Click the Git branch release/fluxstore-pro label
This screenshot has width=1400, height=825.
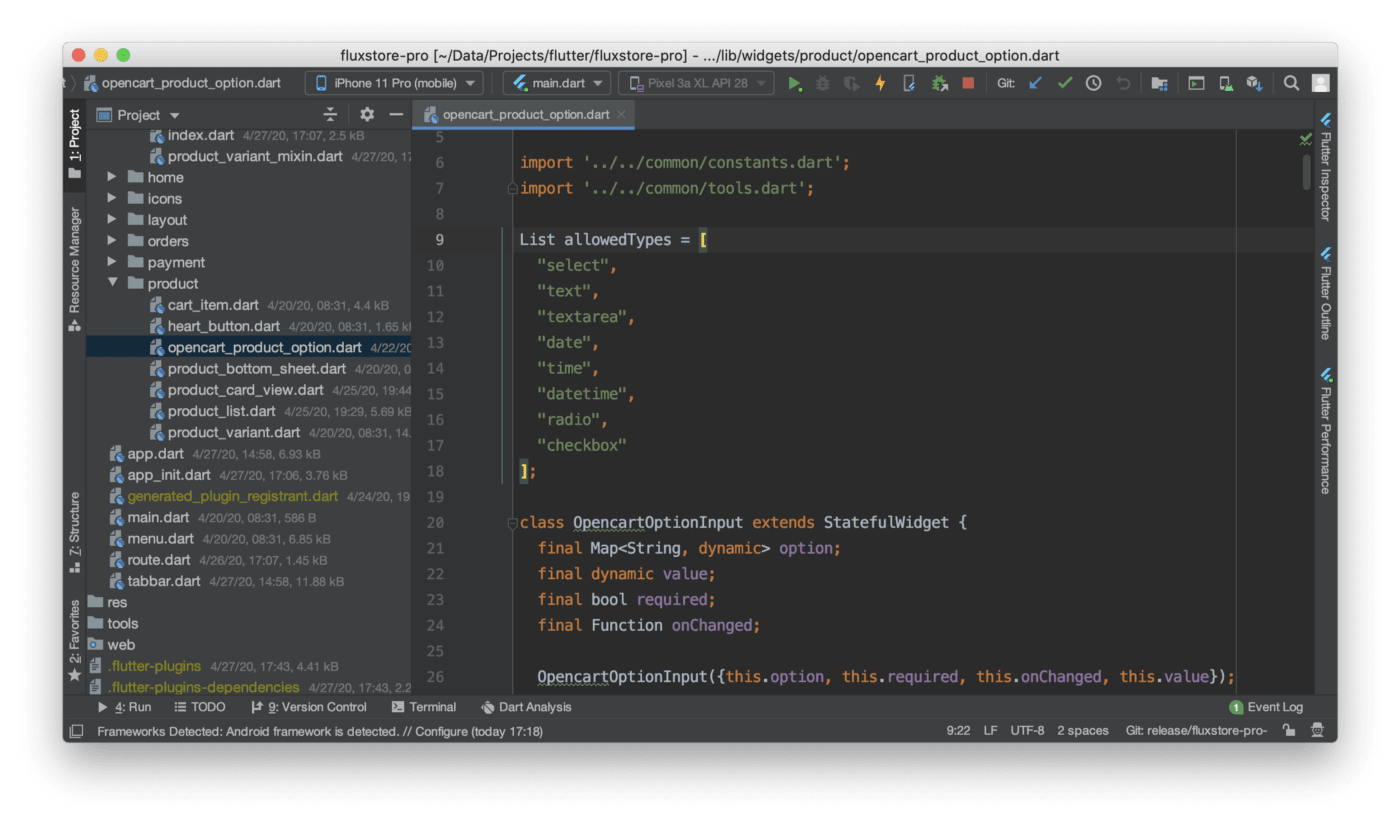pyautogui.click(x=1195, y=731)
